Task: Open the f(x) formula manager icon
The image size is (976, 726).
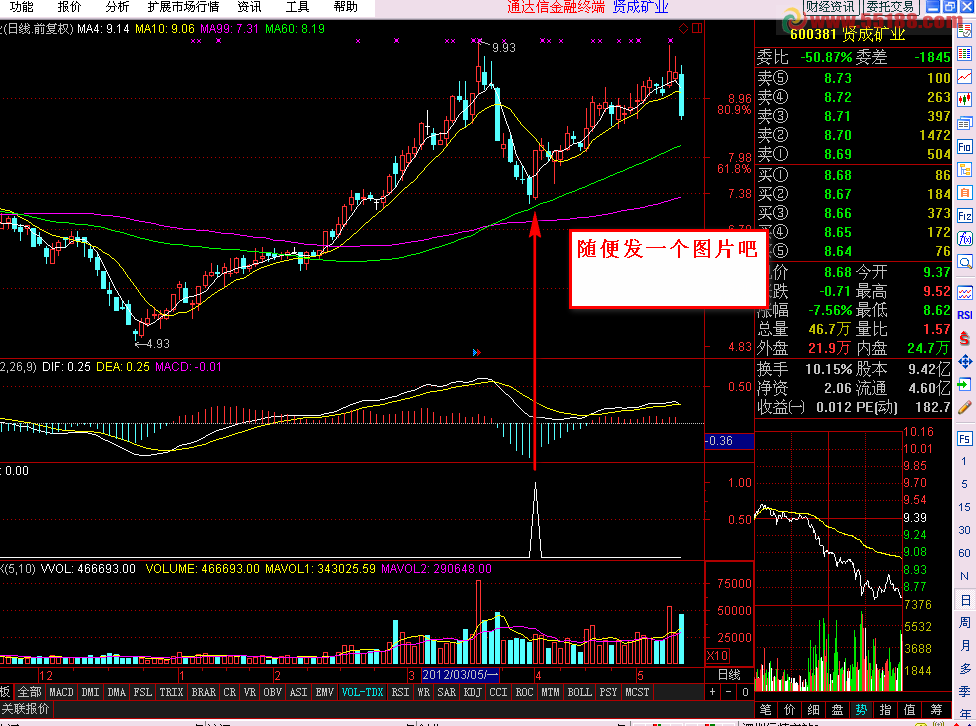Action: 964,239
